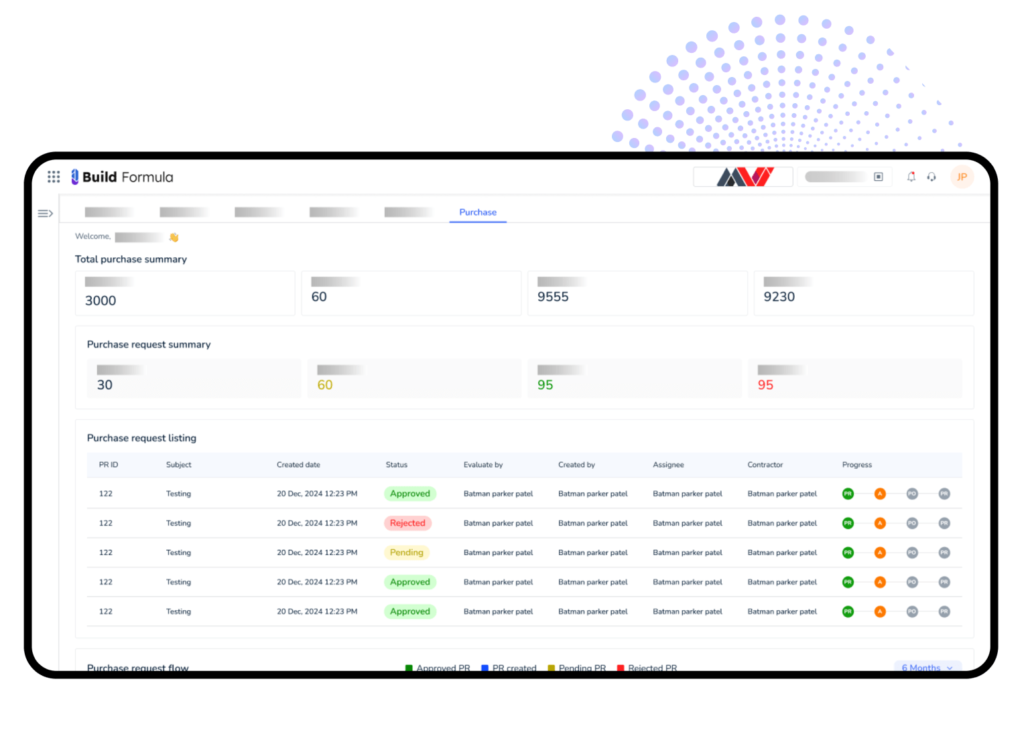
Task: Open the JP user avatar menu
Action: 962,177
